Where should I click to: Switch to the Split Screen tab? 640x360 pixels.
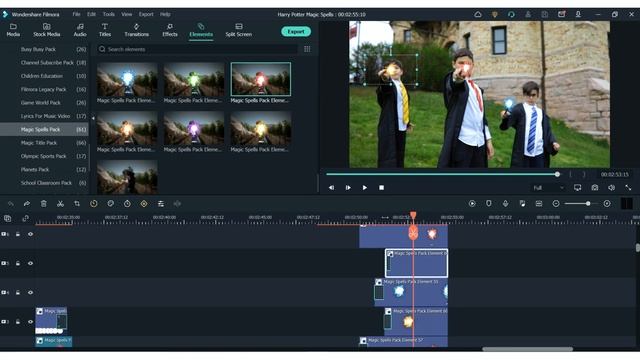[239, 30]
